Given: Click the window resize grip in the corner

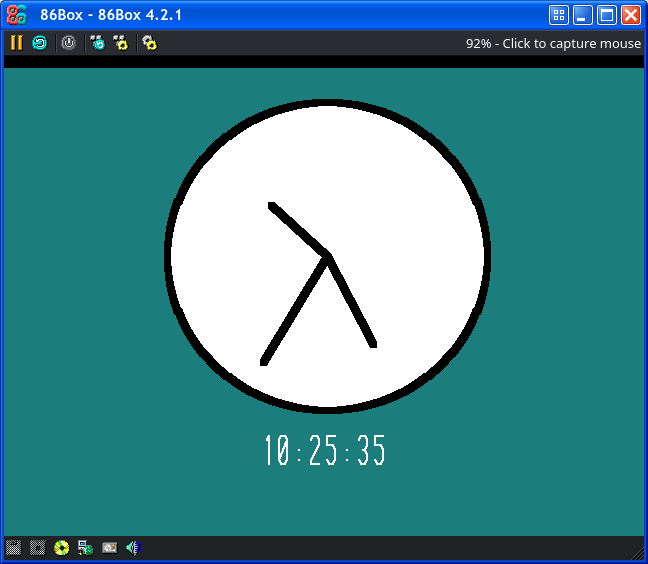Looking at the screenshot, I should point(637,553).
